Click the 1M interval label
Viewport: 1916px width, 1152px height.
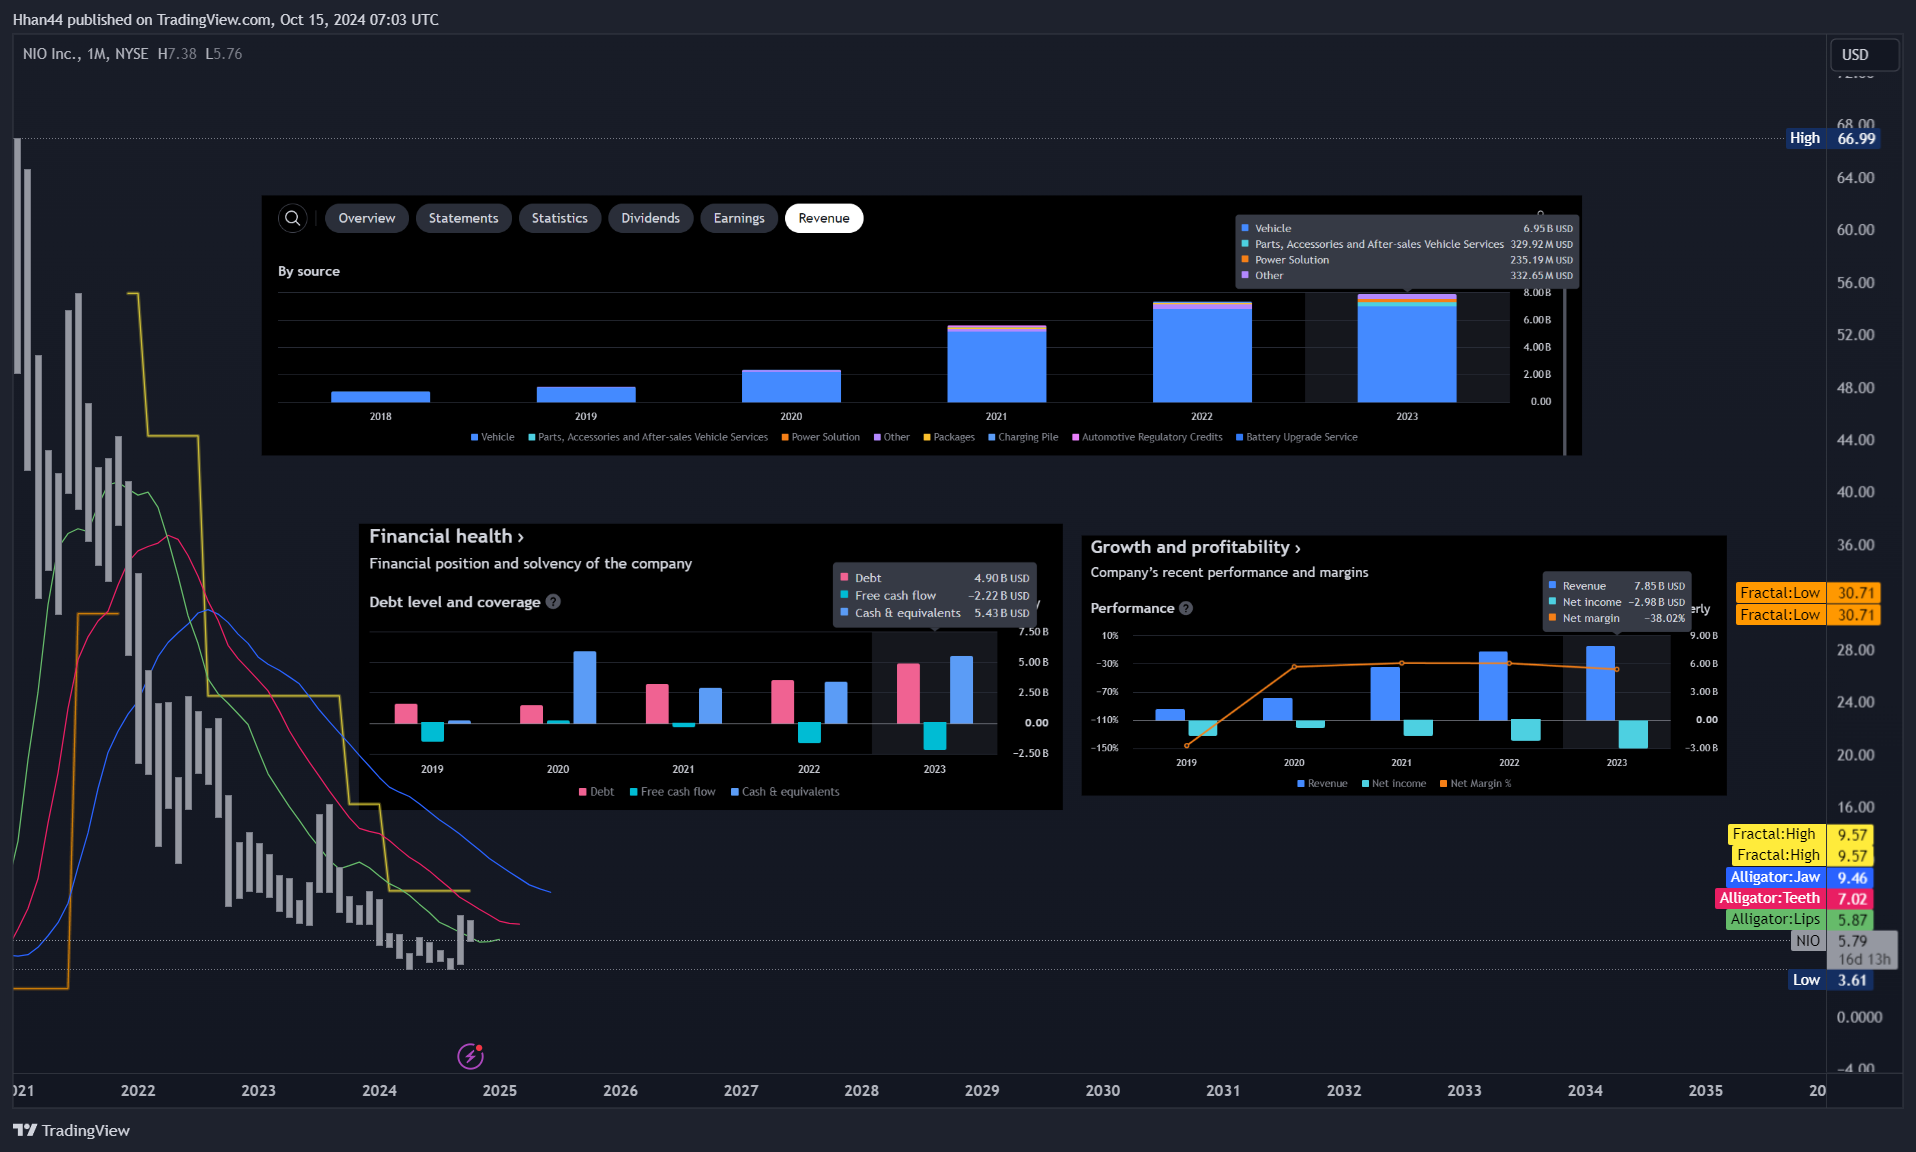point(97,54)
